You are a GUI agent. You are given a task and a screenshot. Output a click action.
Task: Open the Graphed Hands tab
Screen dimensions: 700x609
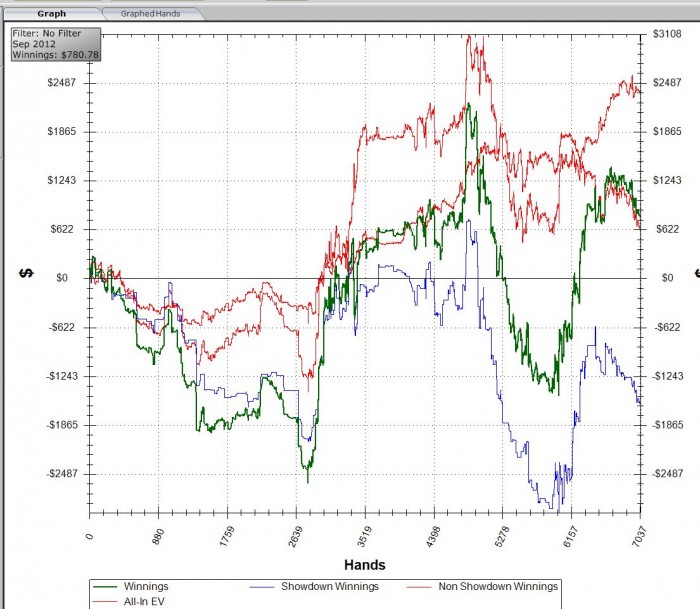click(150, 14)
